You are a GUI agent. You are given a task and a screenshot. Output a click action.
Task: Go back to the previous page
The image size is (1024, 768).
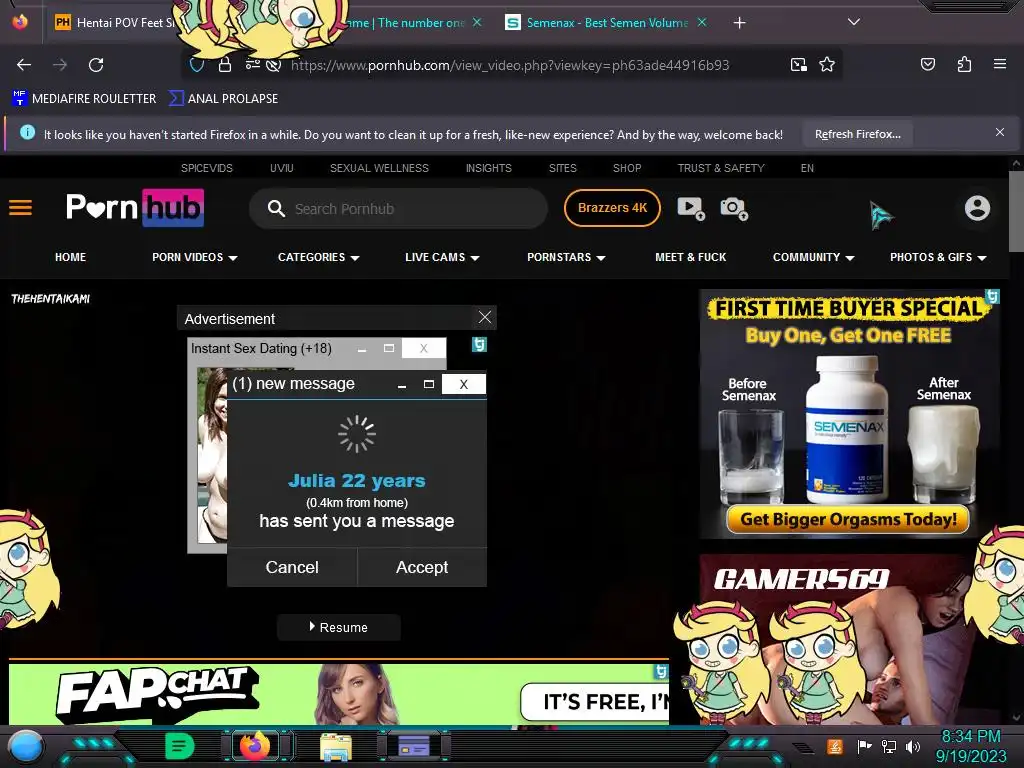(24, 65)
